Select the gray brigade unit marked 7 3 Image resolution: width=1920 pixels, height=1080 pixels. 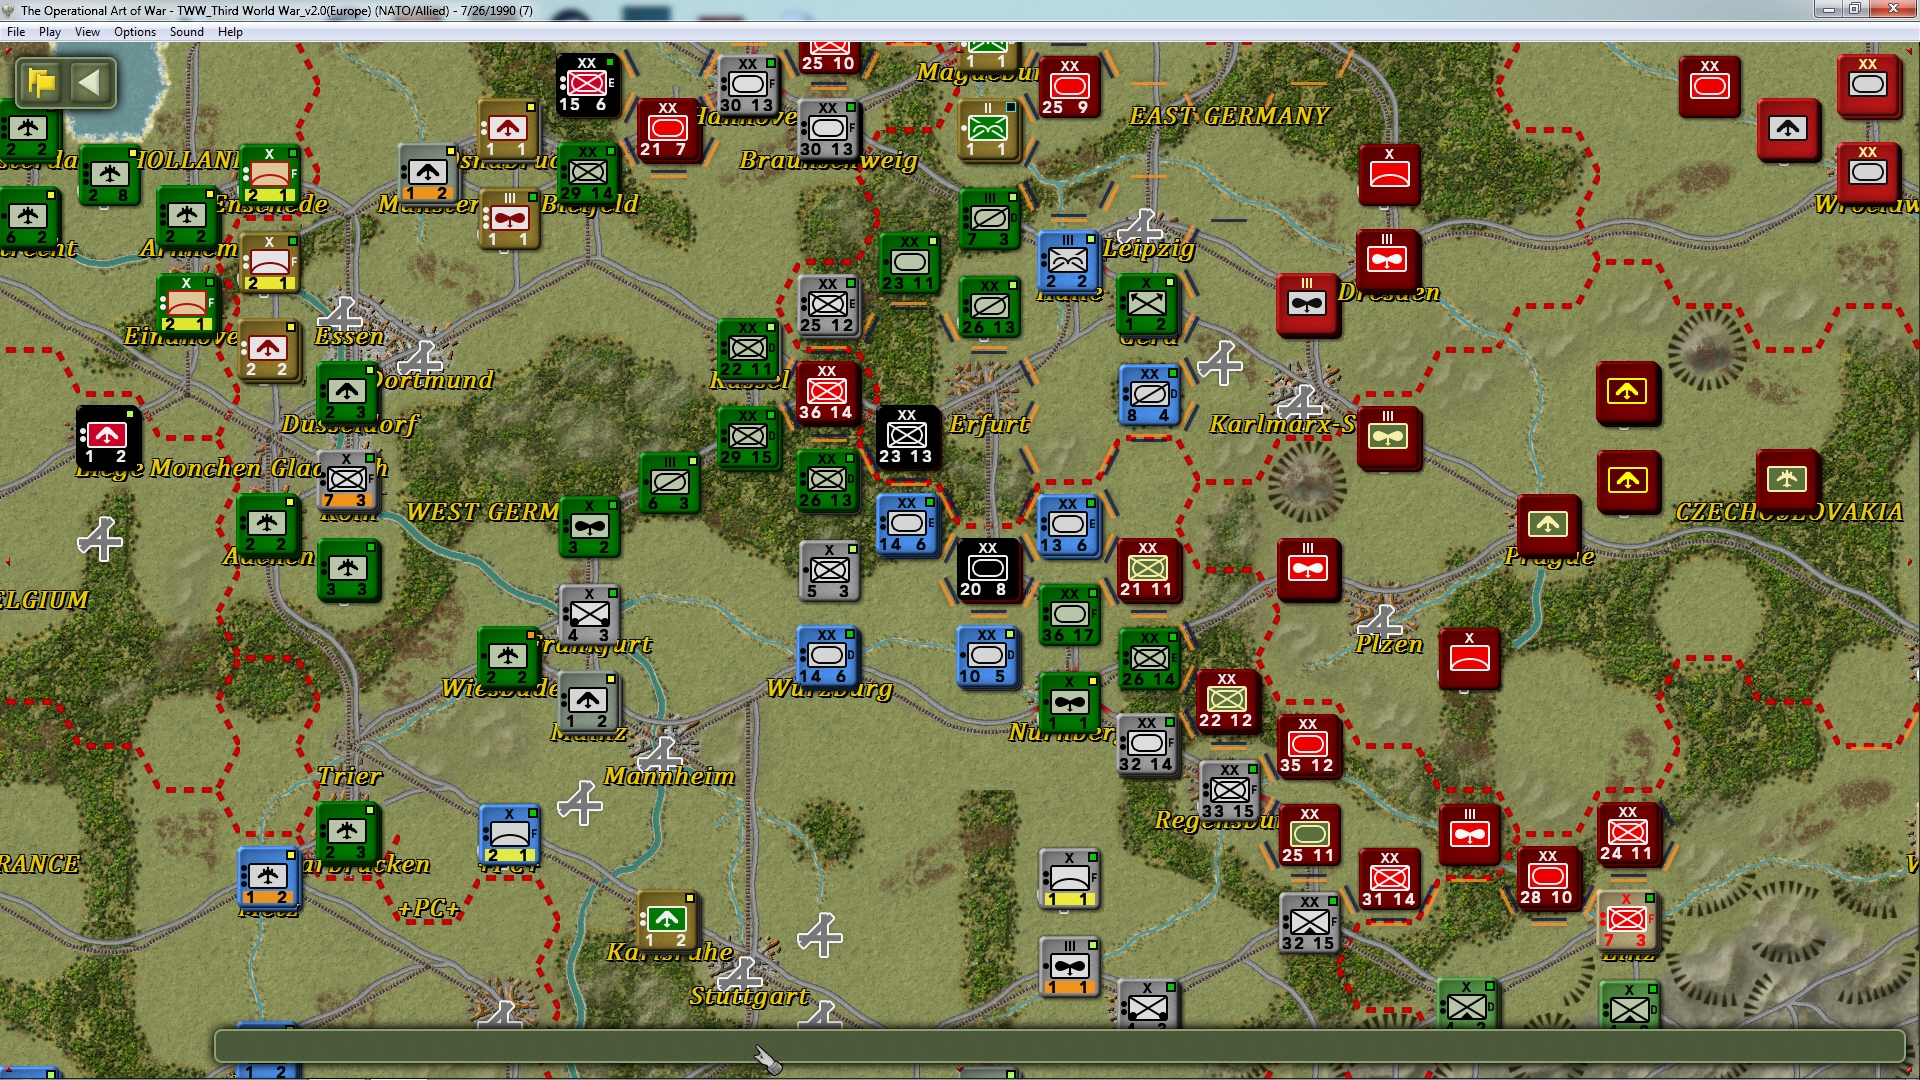tap(347, 480)
